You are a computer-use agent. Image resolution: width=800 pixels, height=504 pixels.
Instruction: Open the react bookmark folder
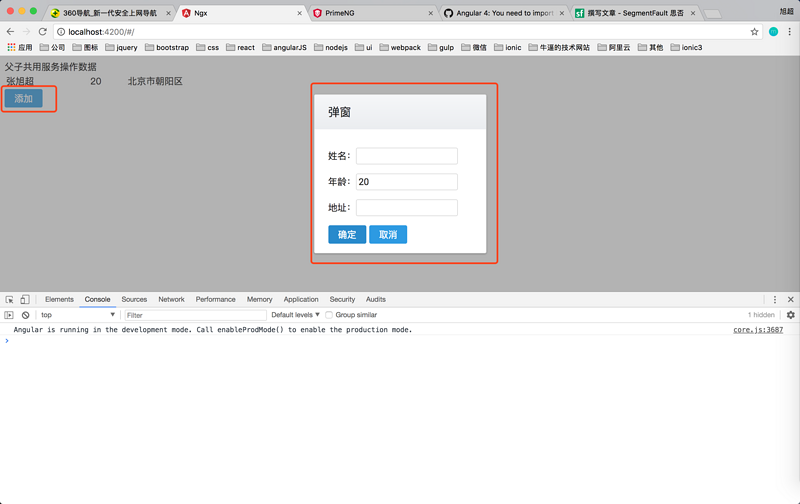pos(240,47)
